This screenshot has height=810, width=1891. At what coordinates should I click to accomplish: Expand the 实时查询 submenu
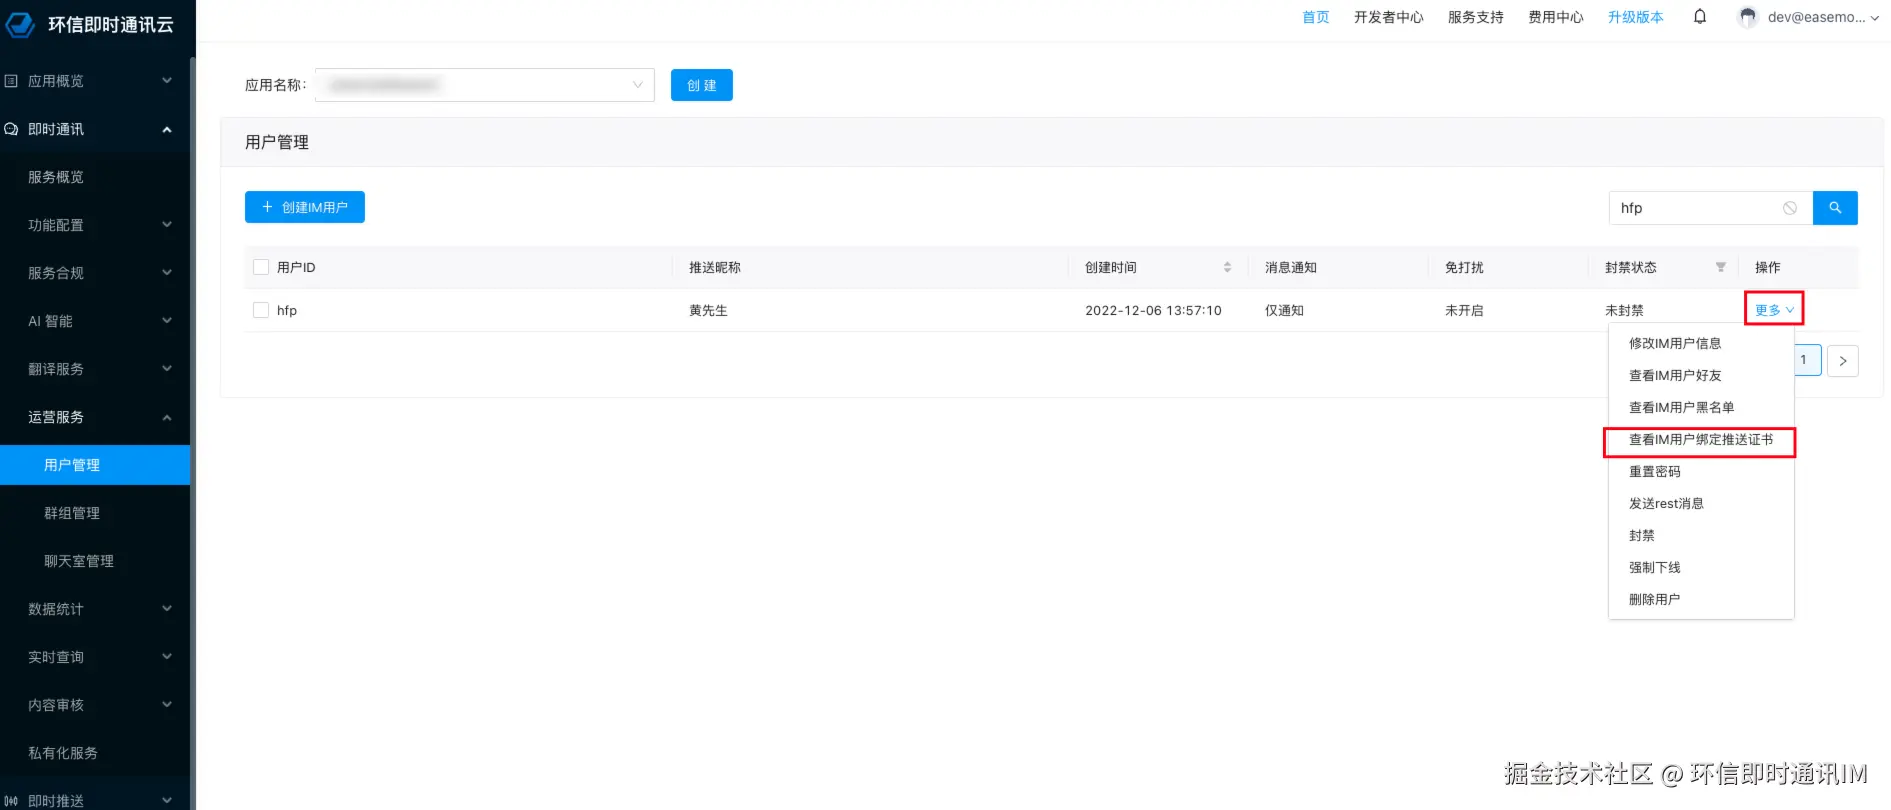[x=167, y=657]
